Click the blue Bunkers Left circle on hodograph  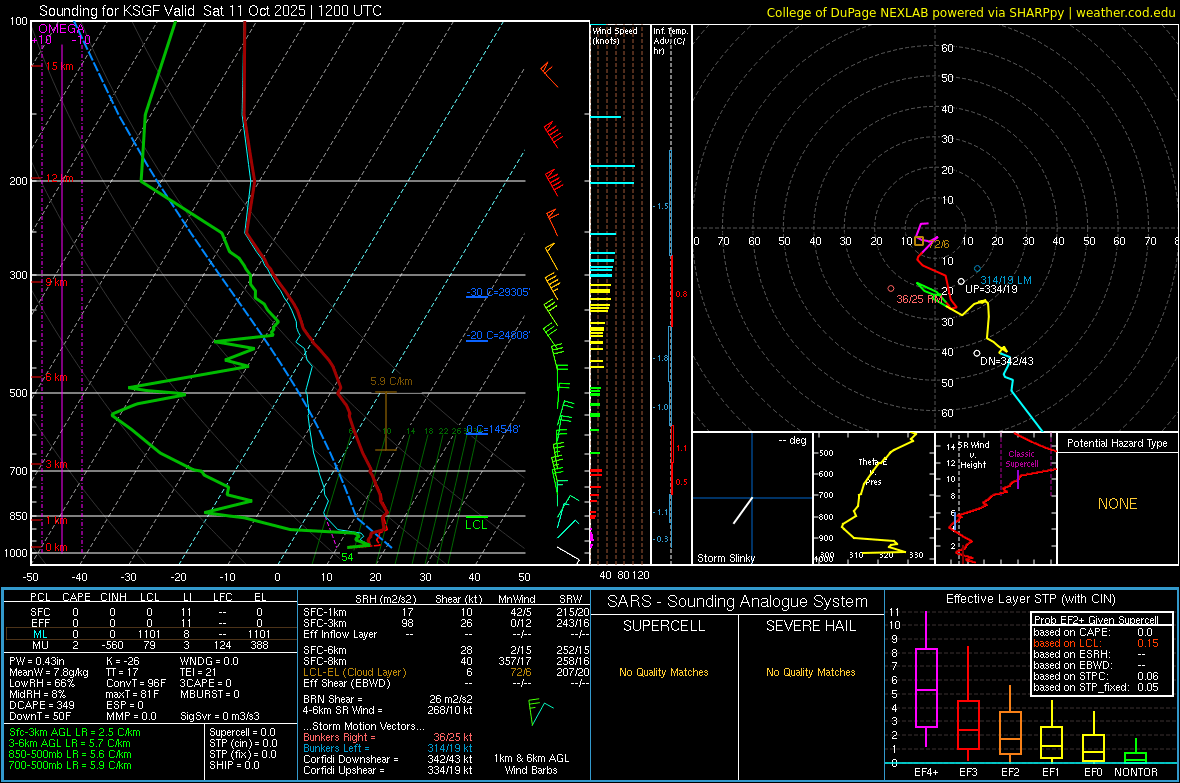pos(978,269)
